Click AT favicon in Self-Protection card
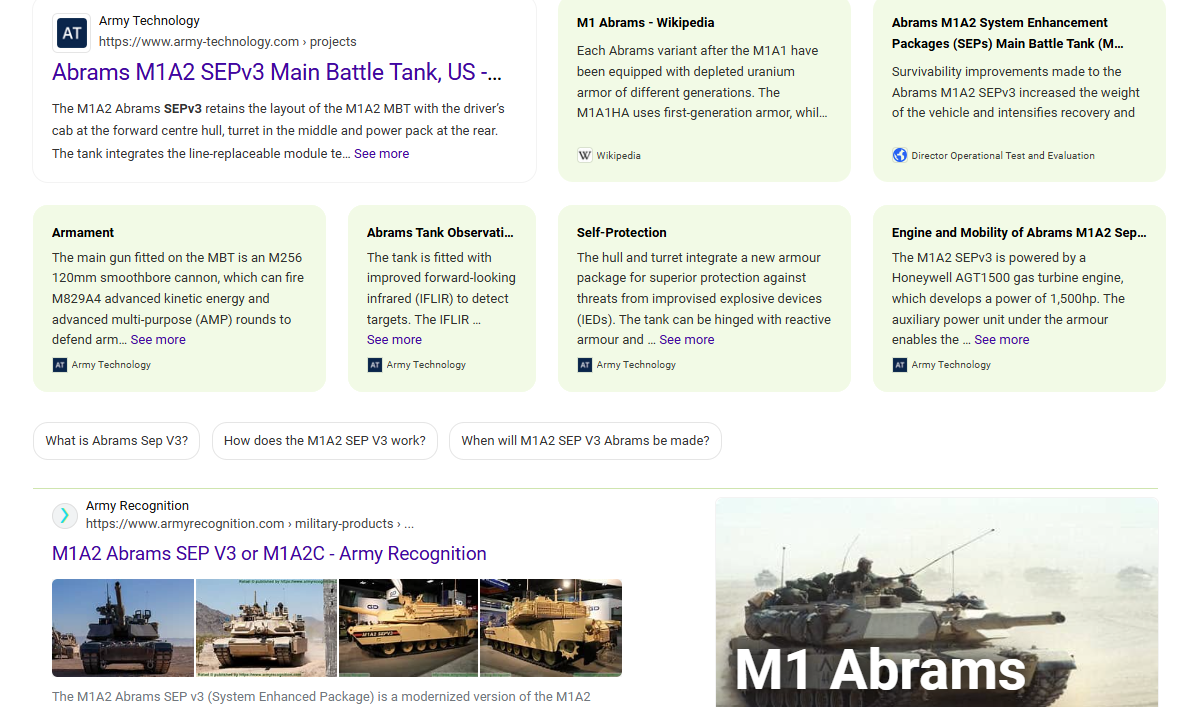 pos(585,365)
